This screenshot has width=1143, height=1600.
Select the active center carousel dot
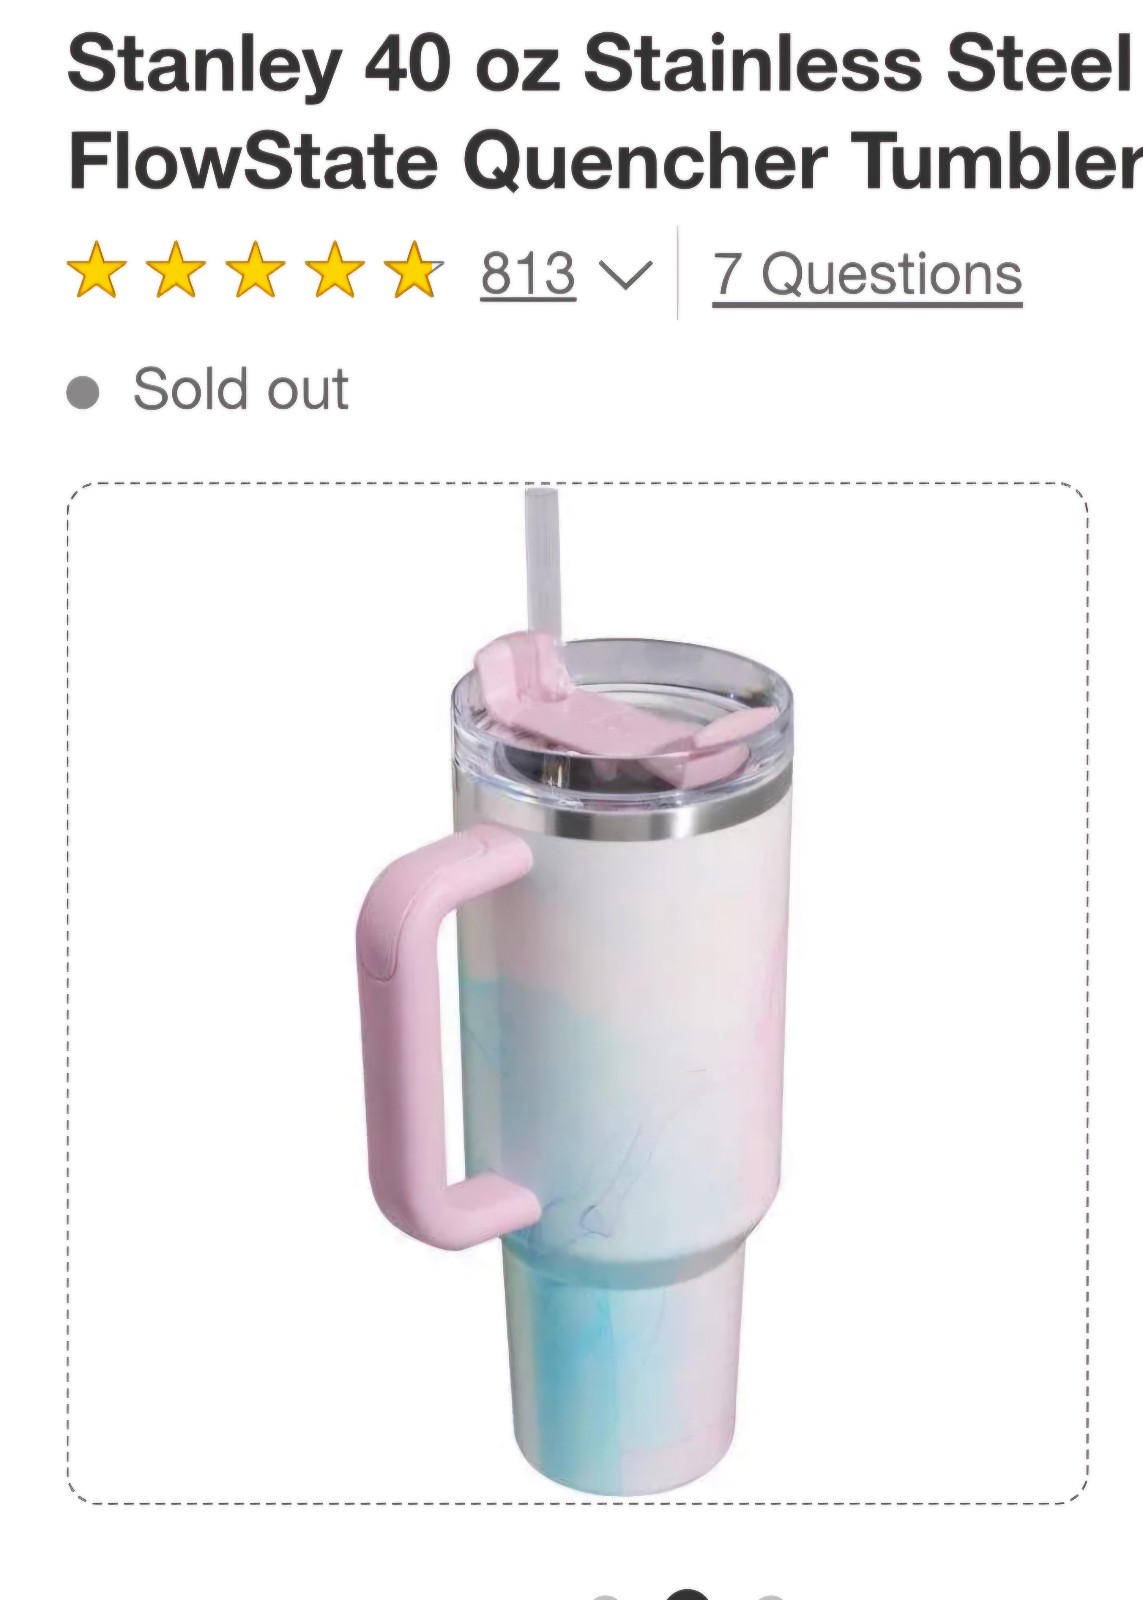687,1593
